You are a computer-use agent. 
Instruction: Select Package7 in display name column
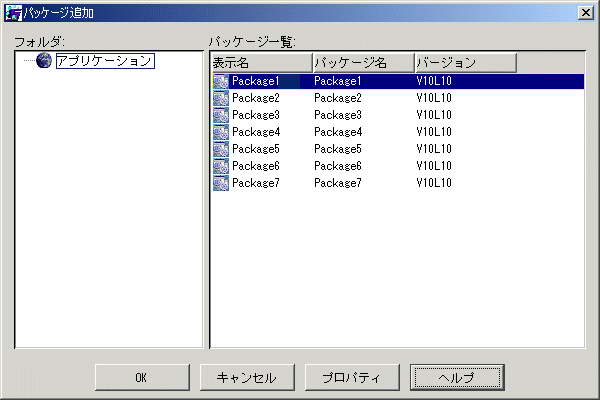point(256,183)
